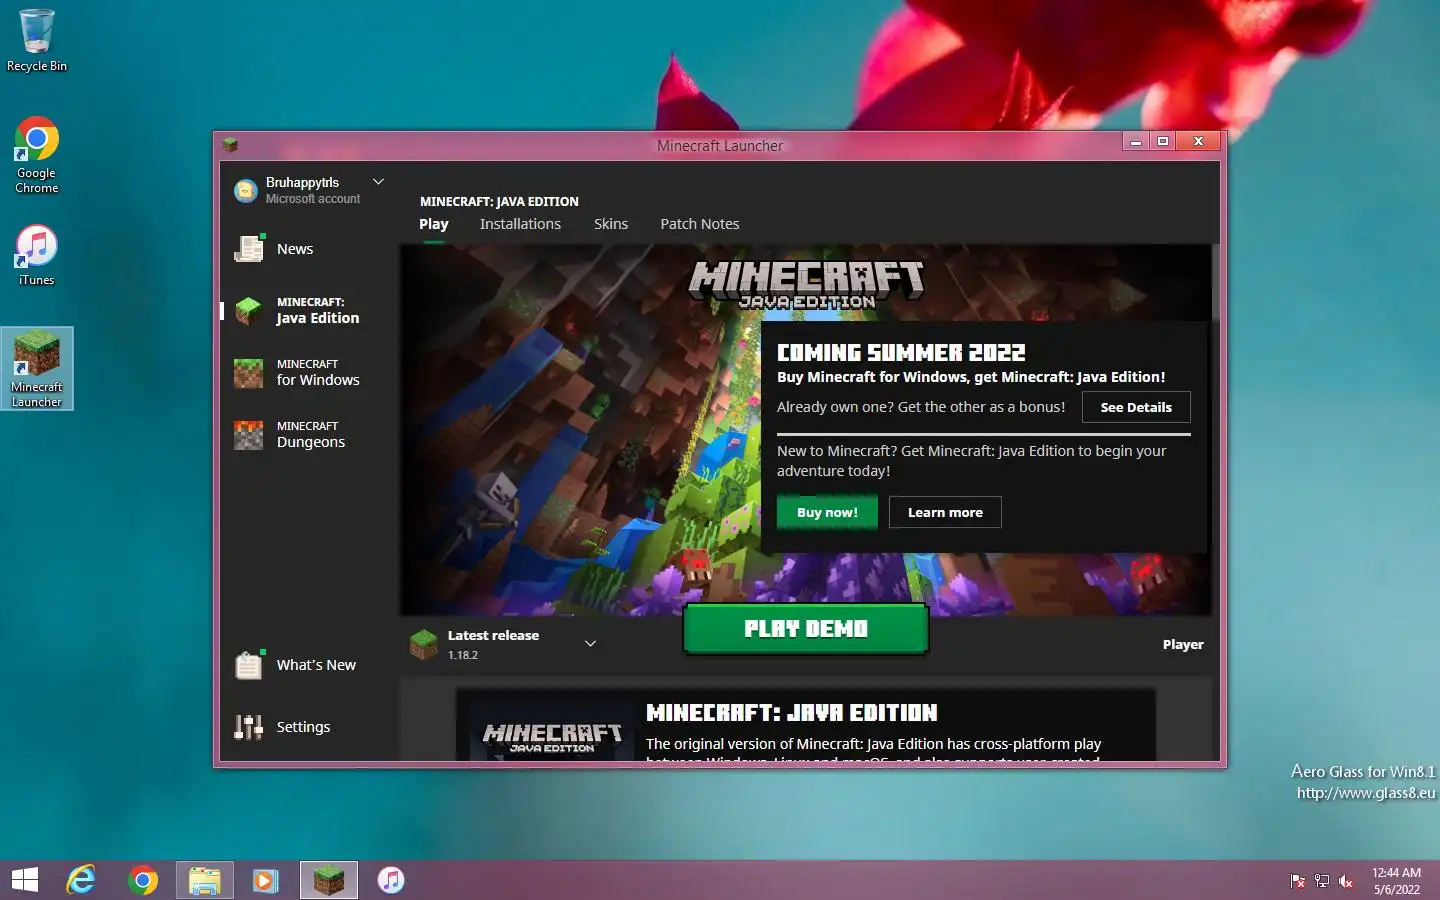Image resolution: width=1440 pixels, height=900 pixels.
Task: Click the green PLAY DEMO button
Action: (x=806, y=629)
